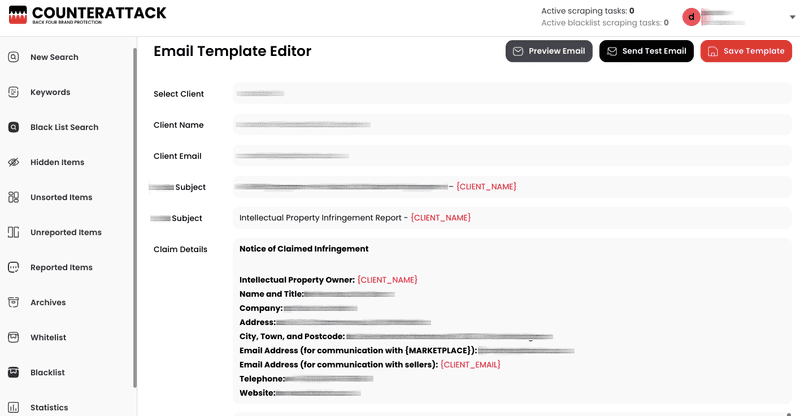Click the New Search magnifier icon
Viewport: 800px width, 416px height.
[x=13, y=57]
